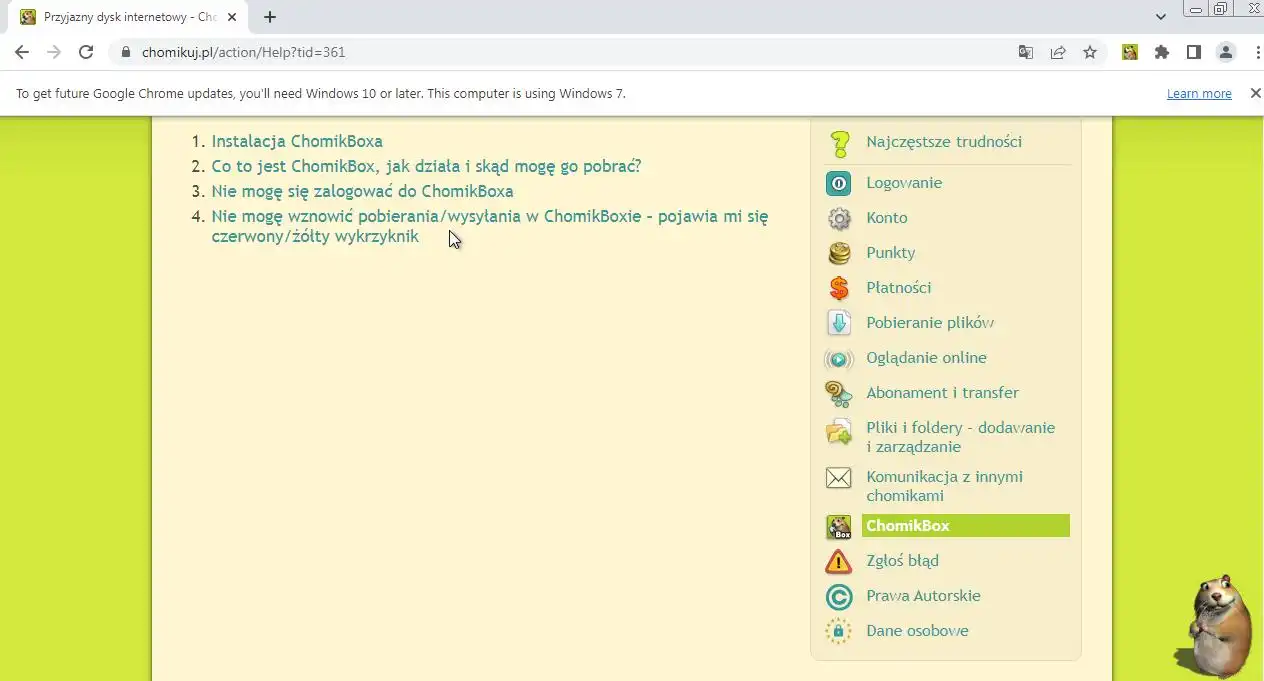Open Nie mogę się zalogować do ChomikBoxa
Viewport: 1264px width, 681px height.
362,191
